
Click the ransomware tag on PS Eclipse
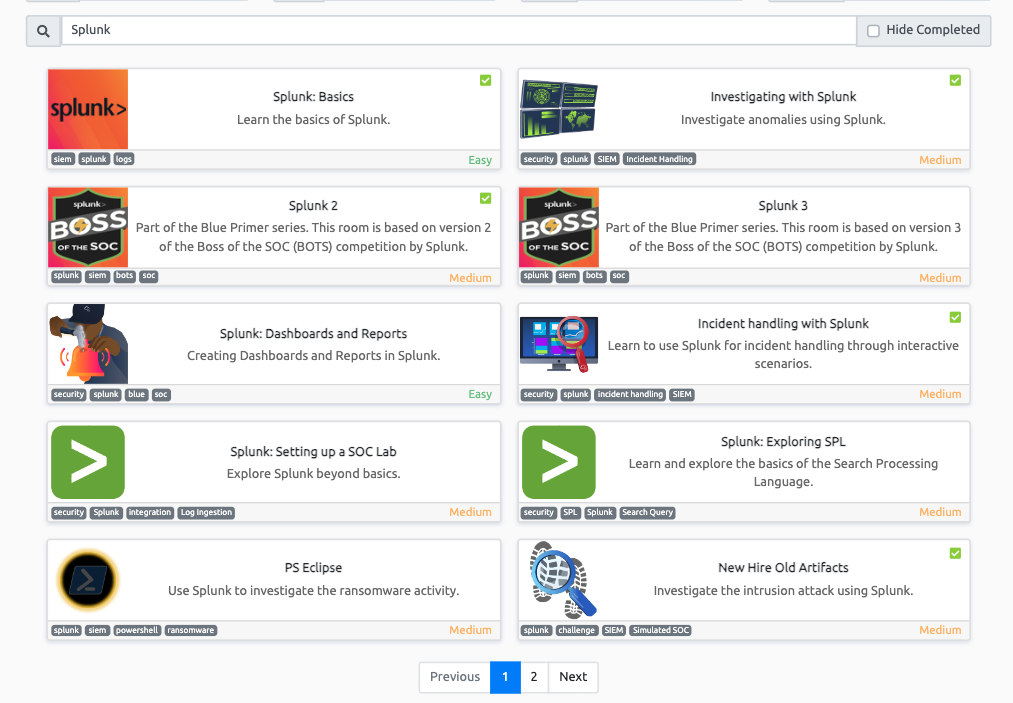click(x=191, y=631)
